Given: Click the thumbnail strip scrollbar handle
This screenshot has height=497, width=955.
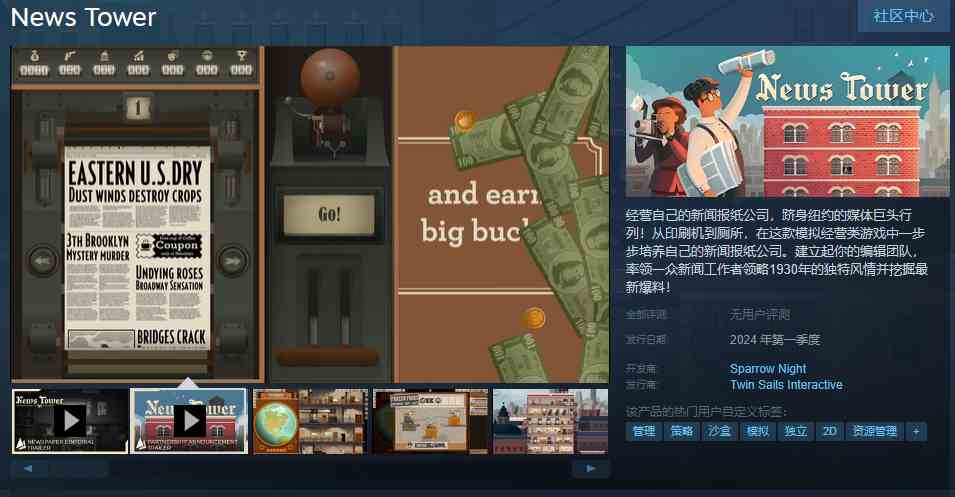Looking at the screenshot, I should [80, 469].
